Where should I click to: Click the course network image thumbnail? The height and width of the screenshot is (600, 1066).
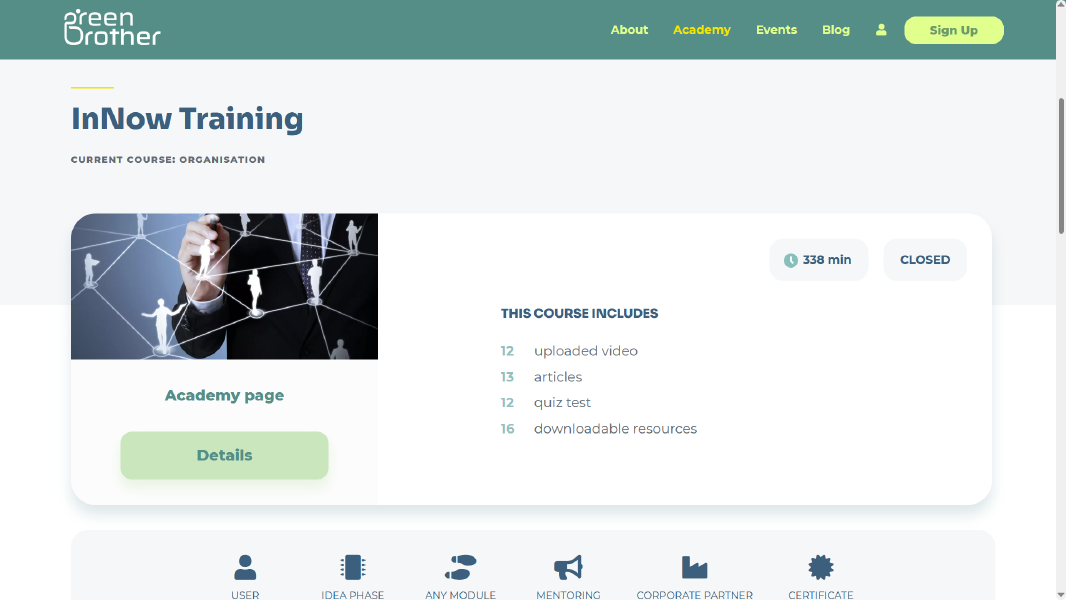[224, 286]
